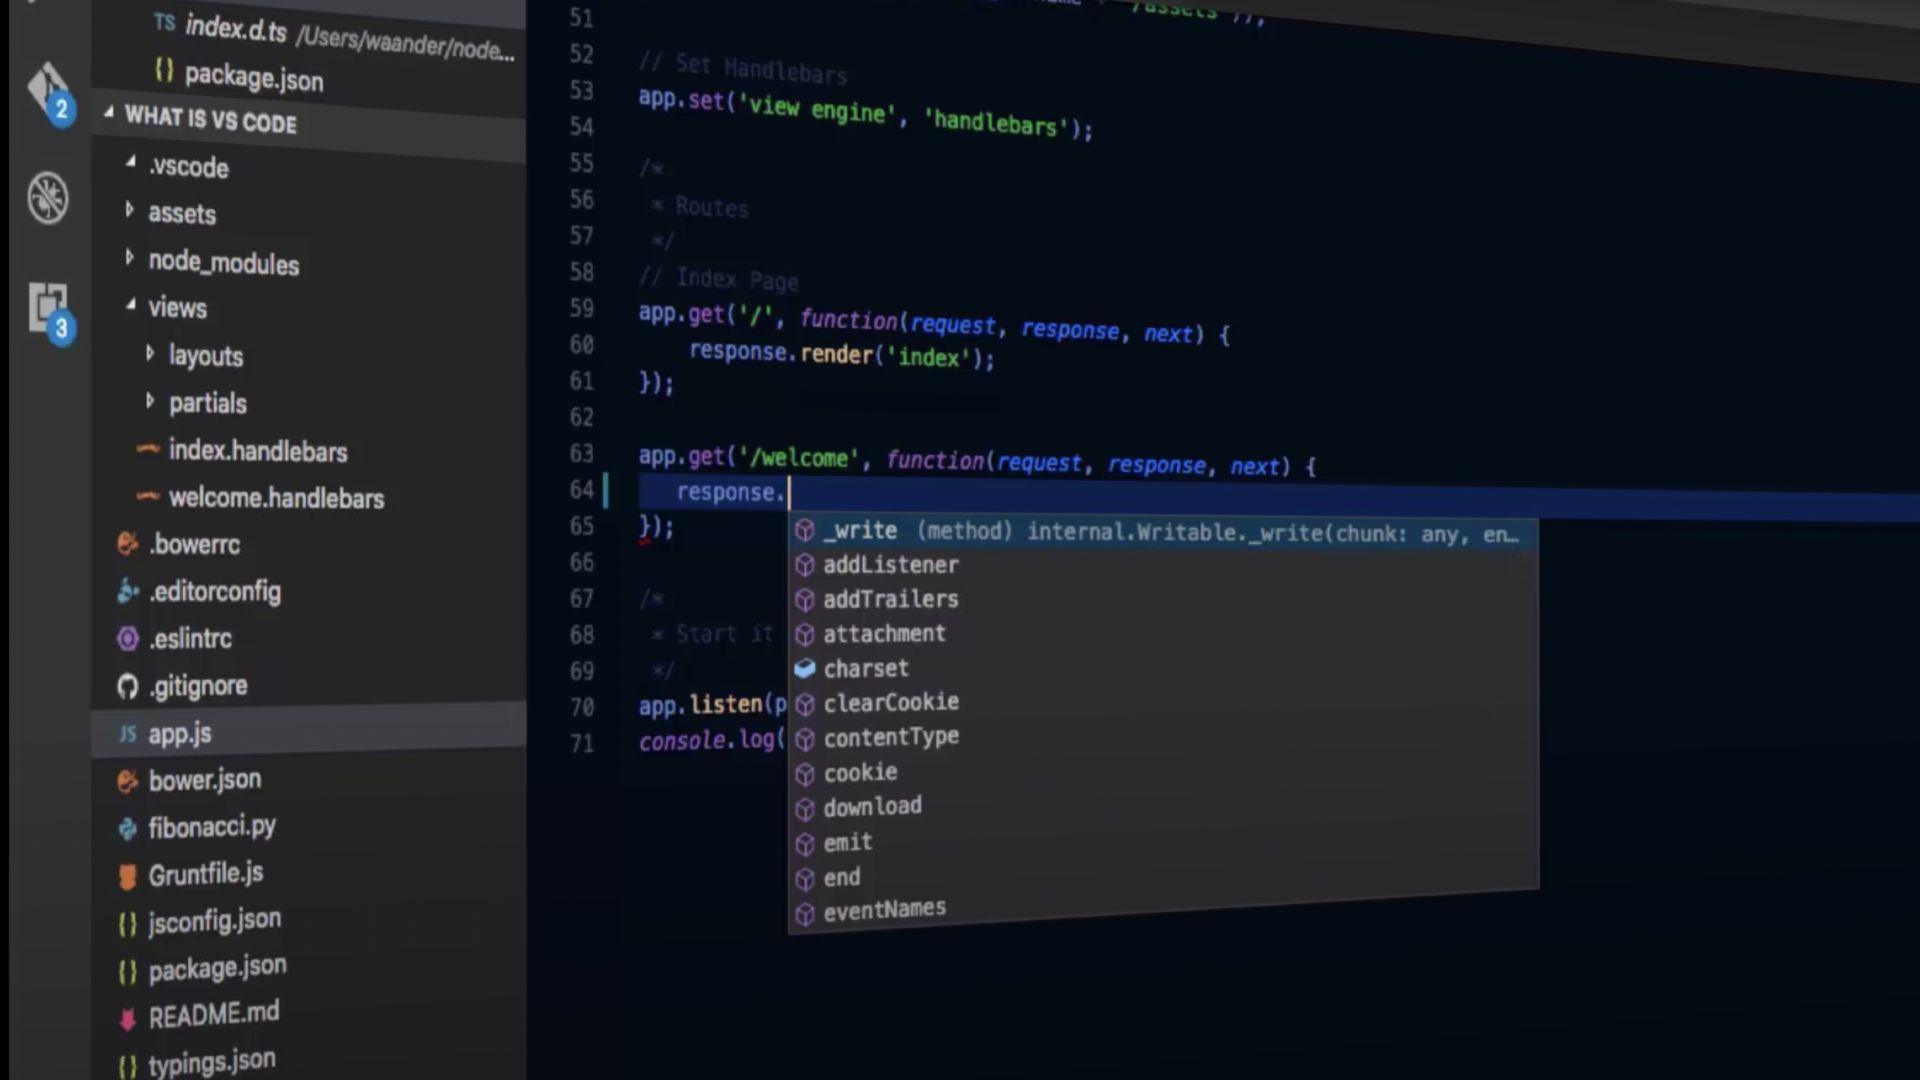Pick the clearCookie suggestion
The image size is (1920, 1080).
coord(890,702)
